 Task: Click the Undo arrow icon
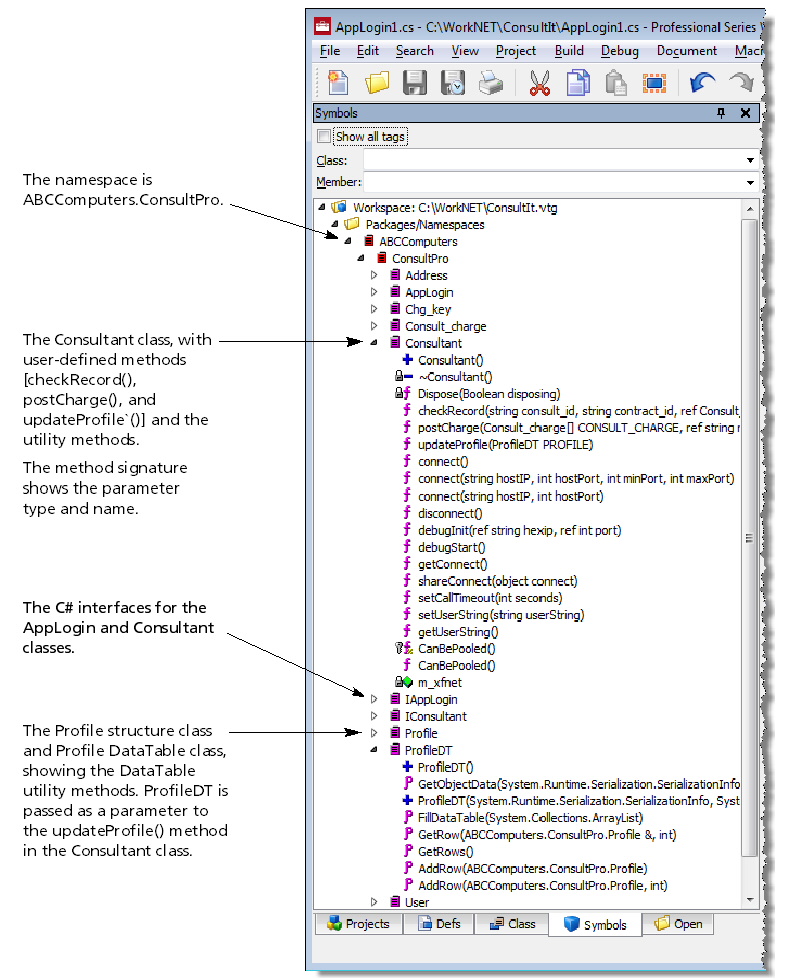pyautogui.click(x=703, y=83)
